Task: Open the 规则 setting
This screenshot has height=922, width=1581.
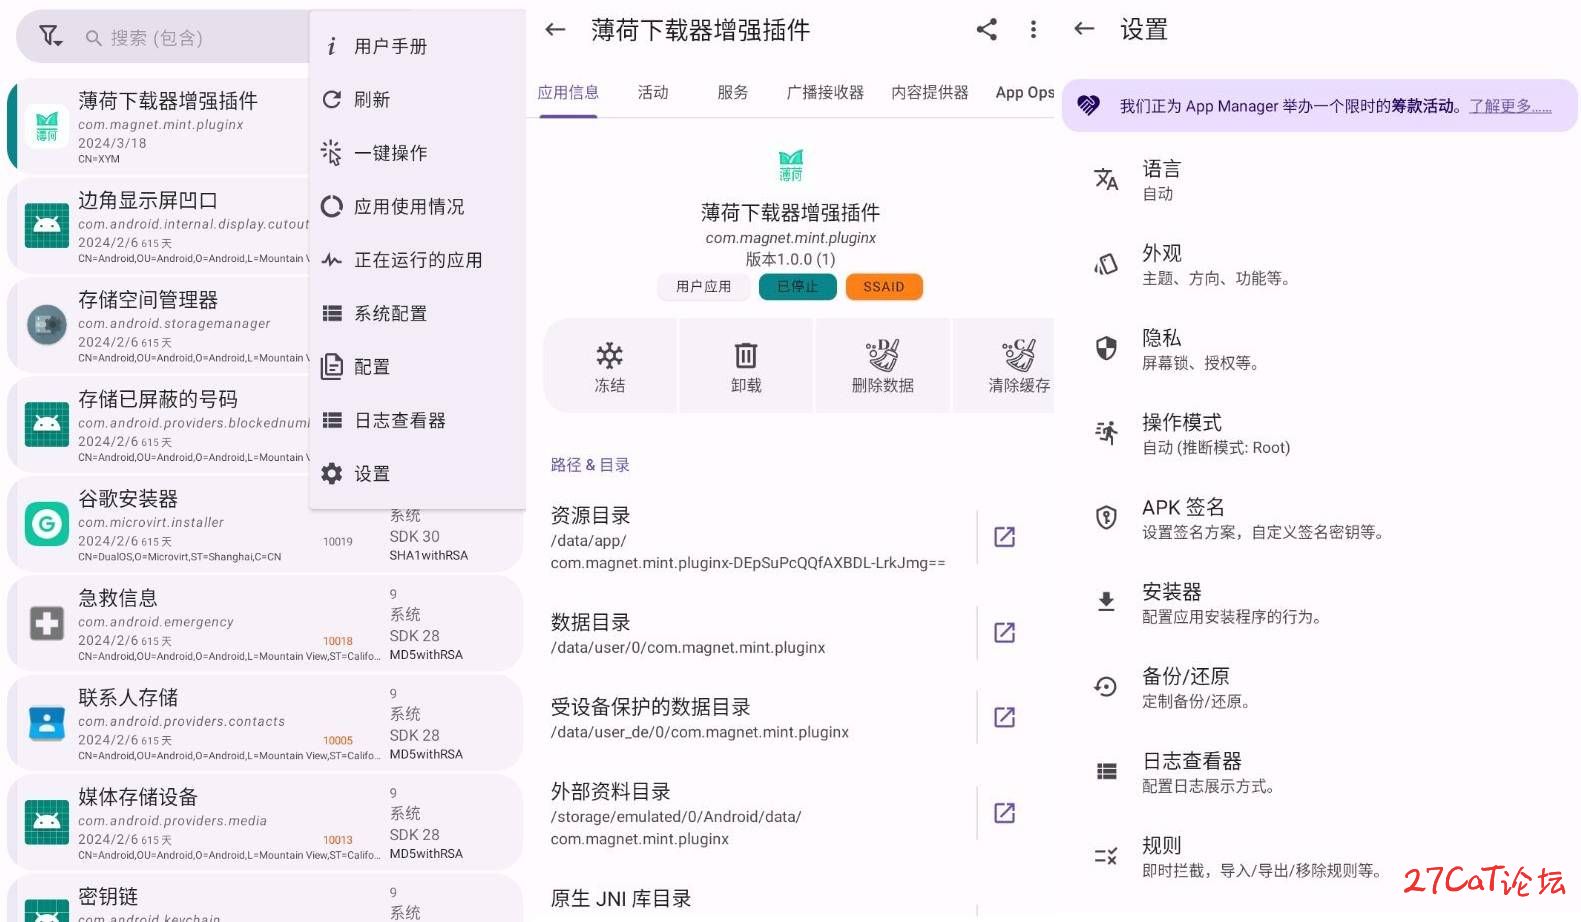Action: pyautogui.click(x=1320, y=856)
